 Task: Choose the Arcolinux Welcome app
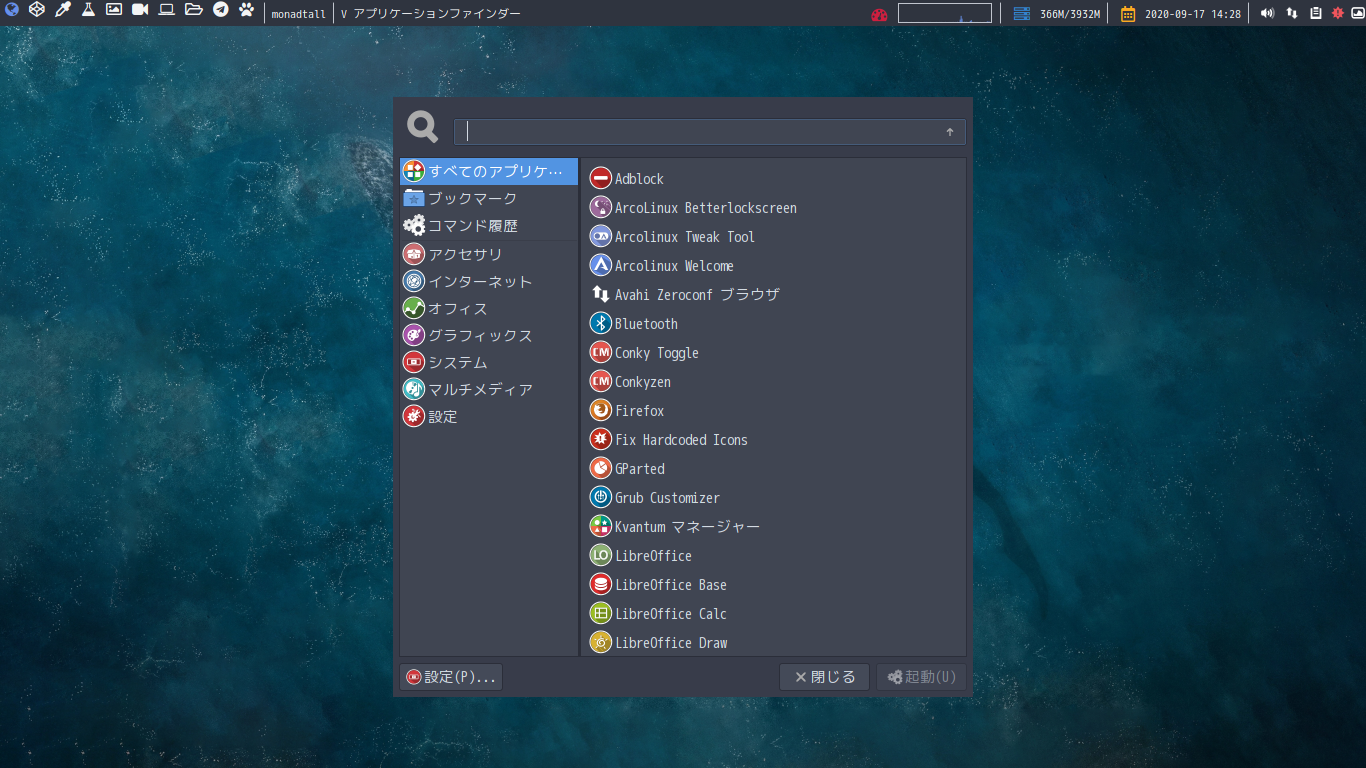[773, 266]
